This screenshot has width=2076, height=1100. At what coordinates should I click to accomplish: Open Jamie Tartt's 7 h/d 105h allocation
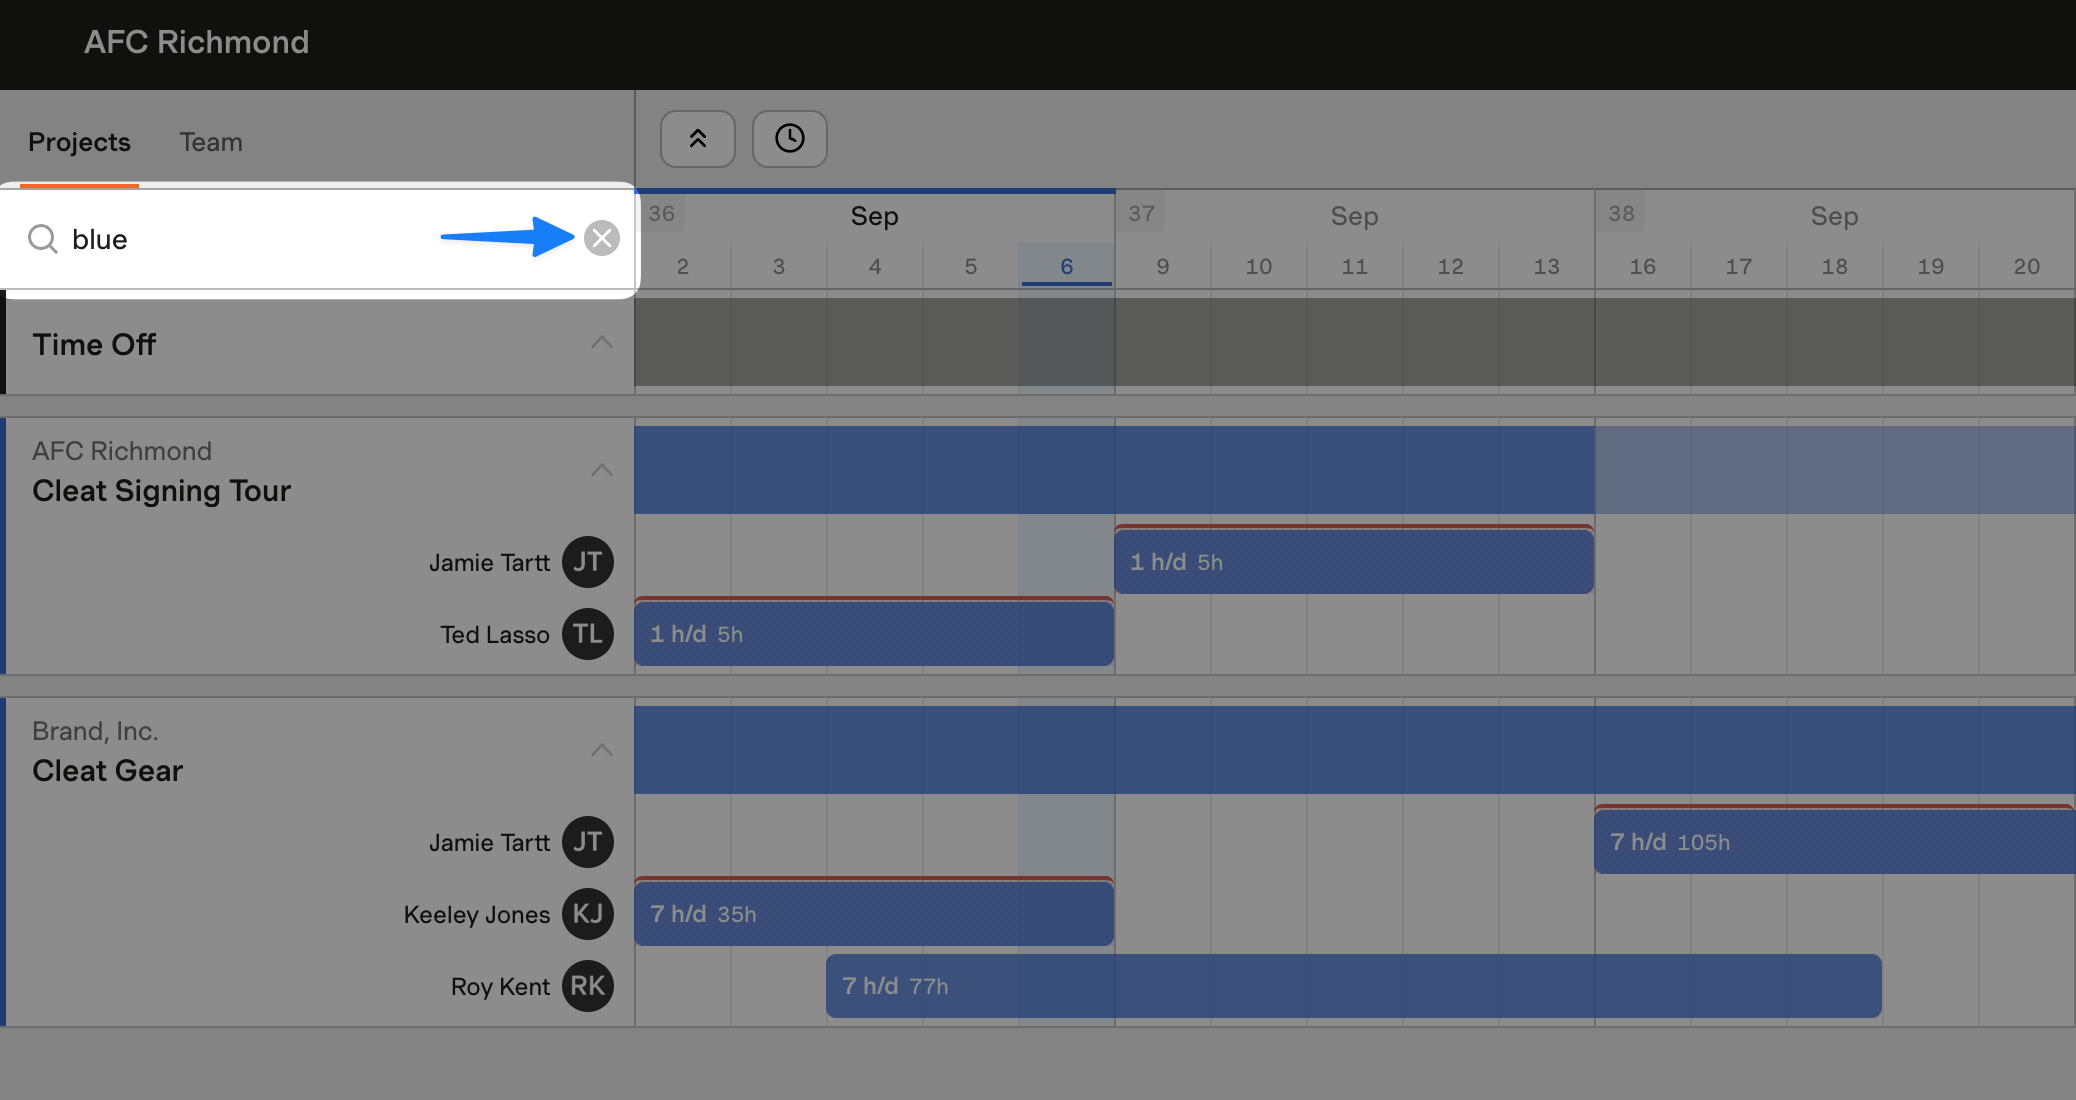[1835, 841]
